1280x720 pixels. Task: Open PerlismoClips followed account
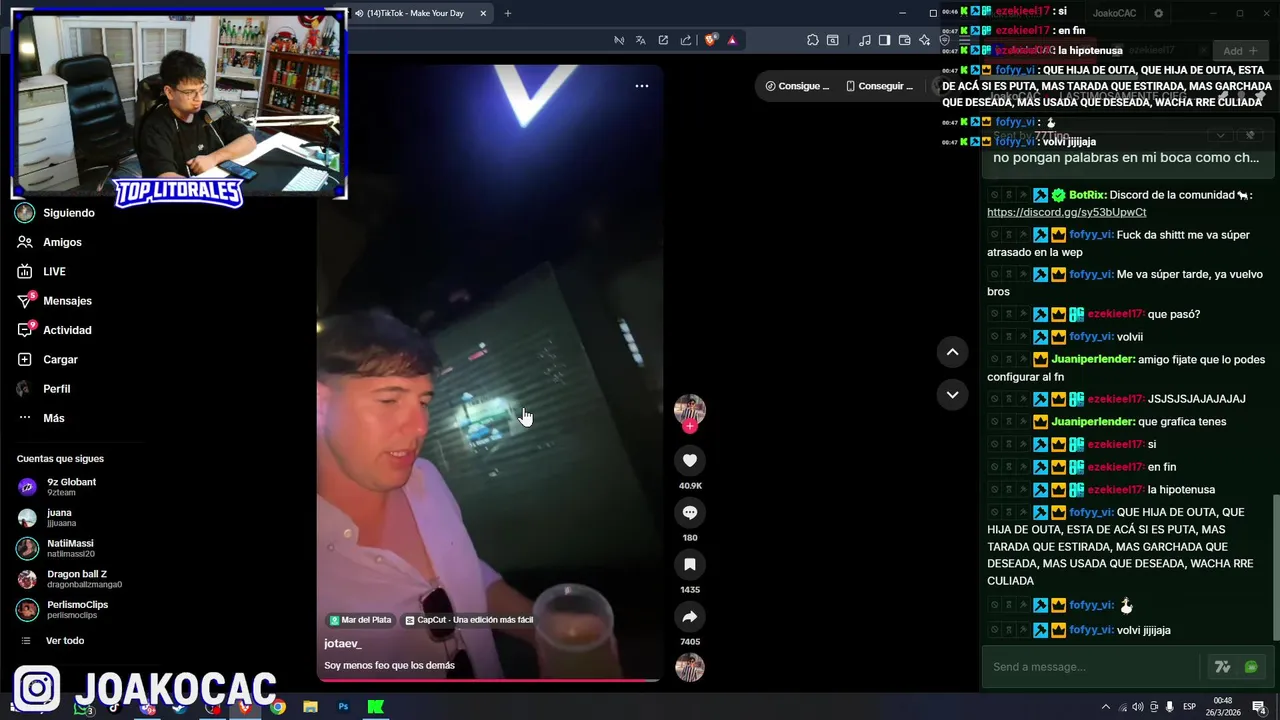[x=77, y=609]
